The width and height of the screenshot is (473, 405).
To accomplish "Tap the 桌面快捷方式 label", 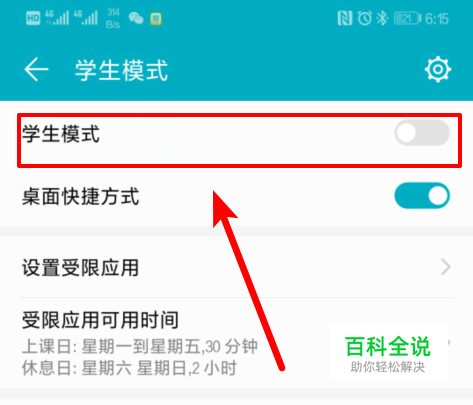I will [80, 196].
